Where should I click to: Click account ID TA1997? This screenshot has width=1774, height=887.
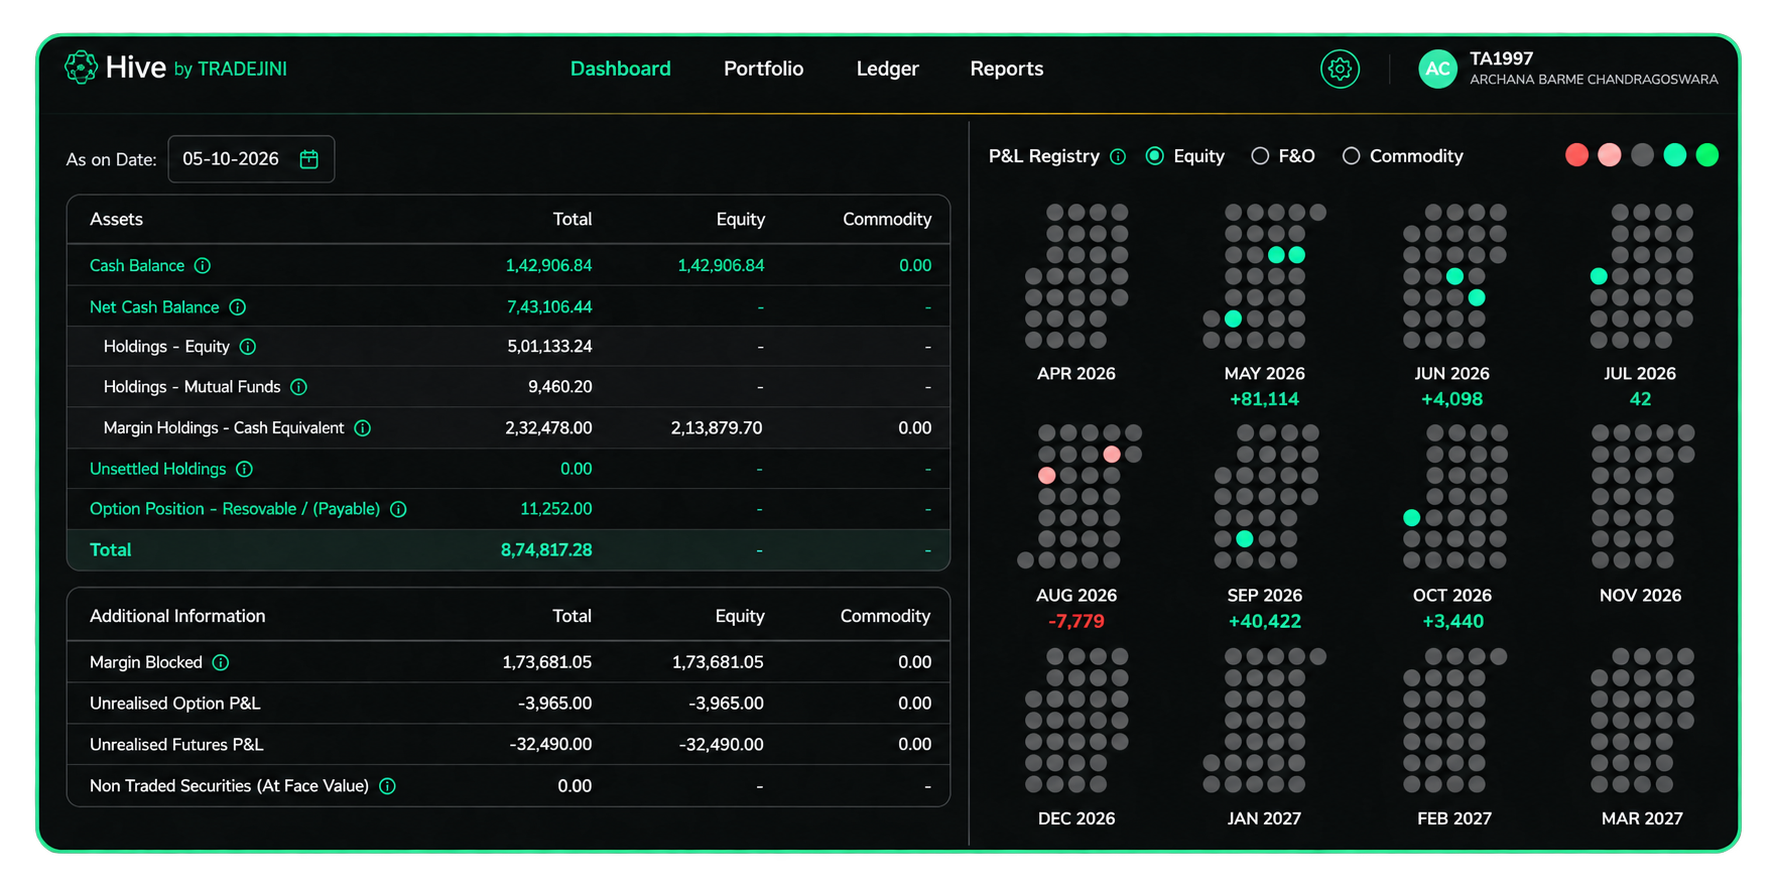[1501, 59]
